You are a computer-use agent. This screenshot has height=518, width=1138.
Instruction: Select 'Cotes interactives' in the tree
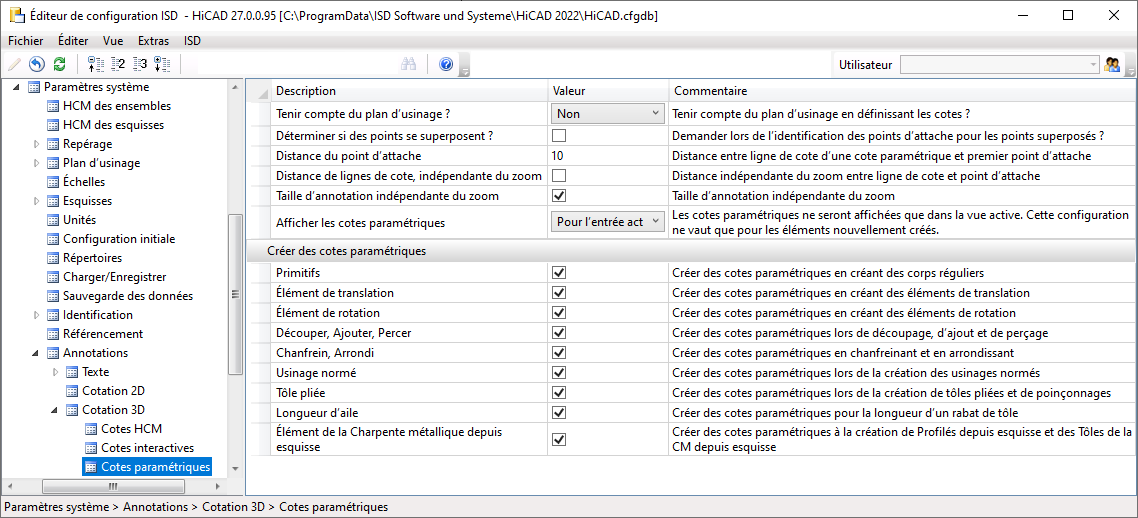click(147, 448)
